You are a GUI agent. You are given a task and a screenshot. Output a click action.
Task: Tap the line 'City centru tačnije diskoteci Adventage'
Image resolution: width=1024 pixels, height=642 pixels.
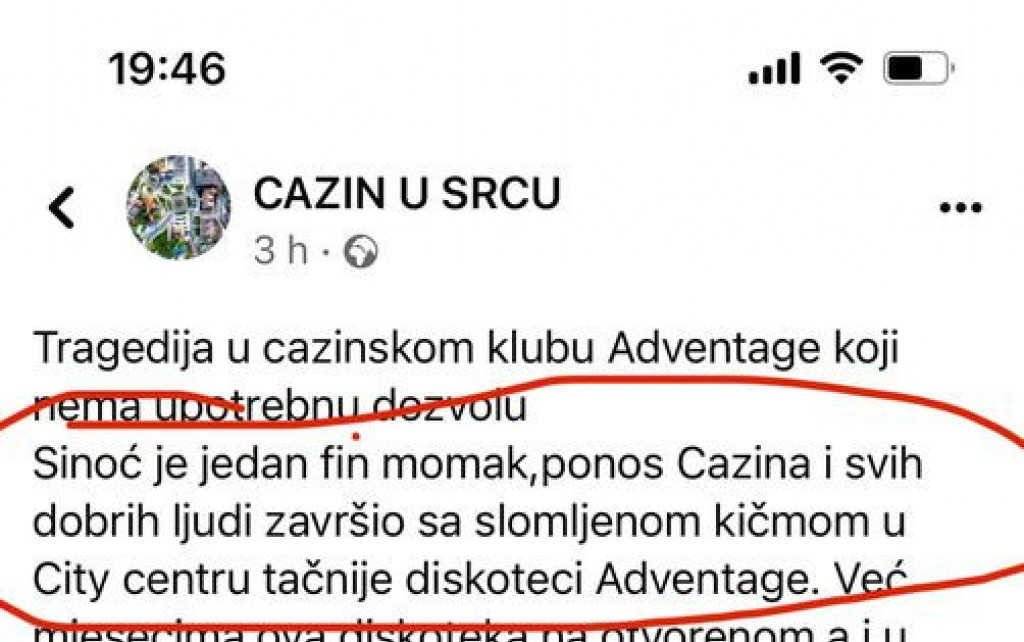(x=471, y=580)
